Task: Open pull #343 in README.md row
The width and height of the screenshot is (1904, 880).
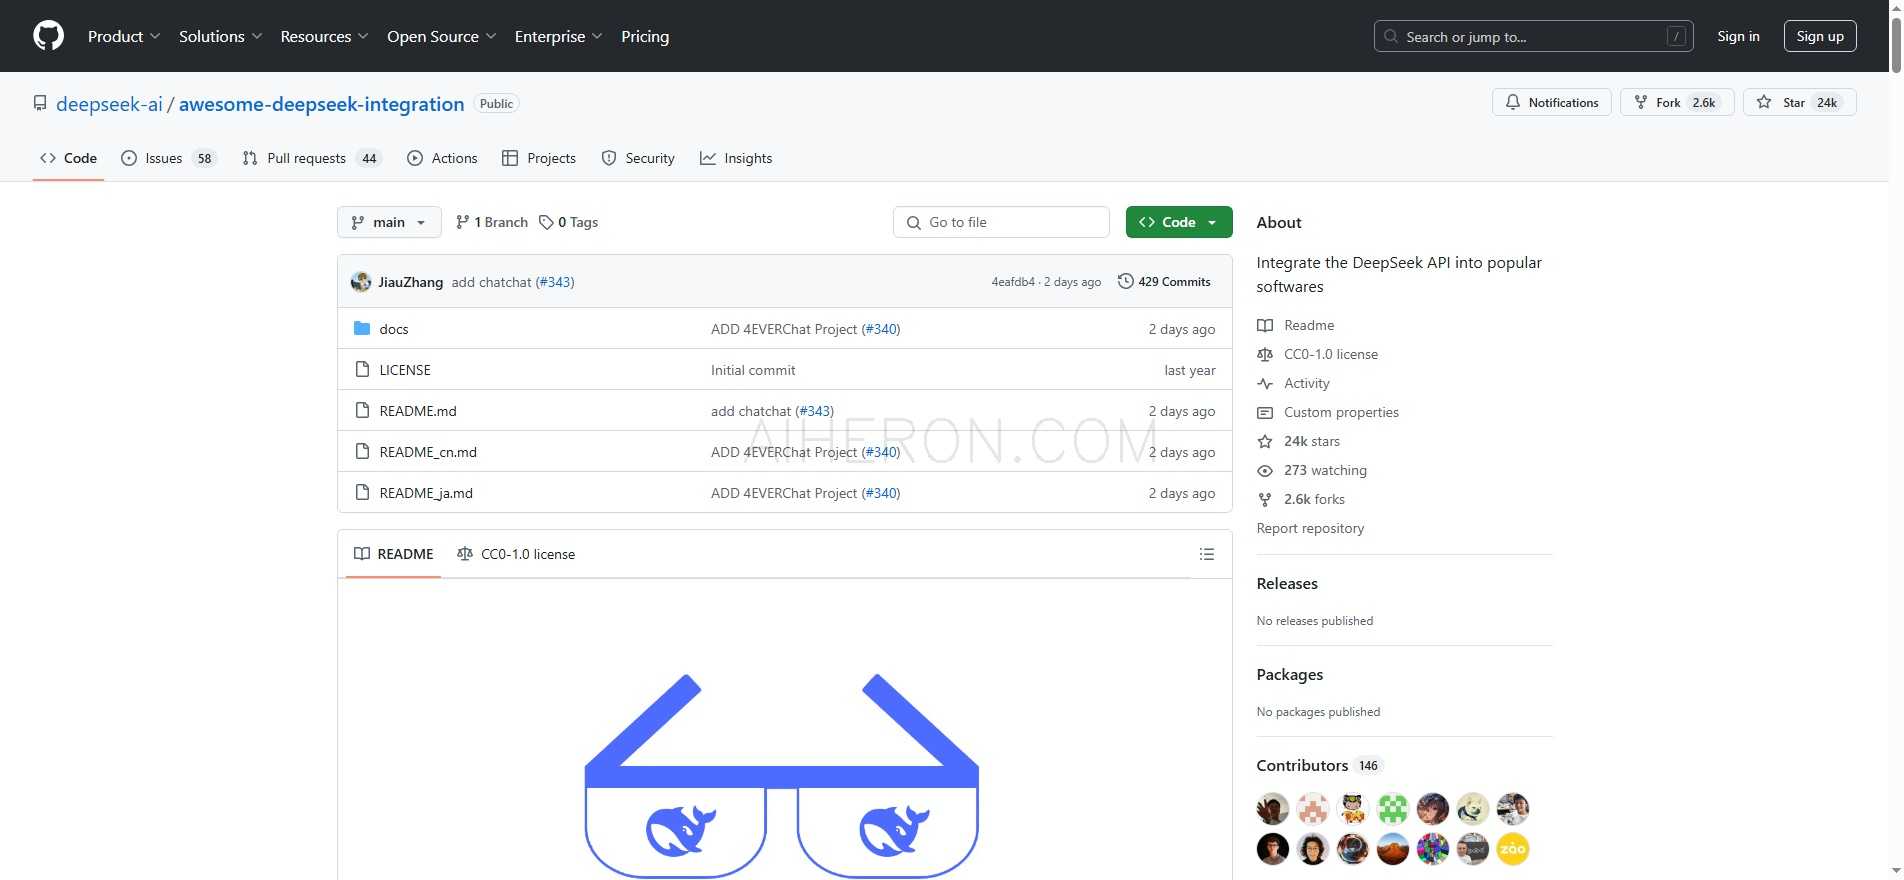Action: coord(815,411)
